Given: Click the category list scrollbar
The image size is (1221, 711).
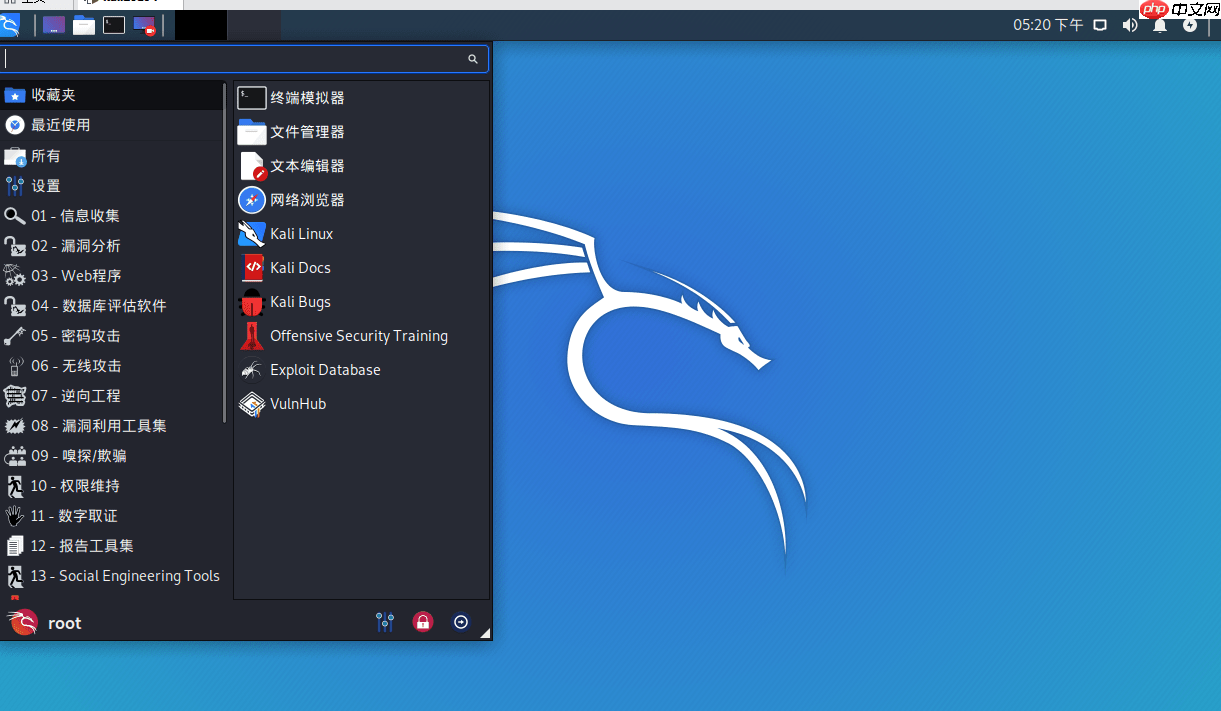Looking at the screenshot, I should click(x=226, y=252).
